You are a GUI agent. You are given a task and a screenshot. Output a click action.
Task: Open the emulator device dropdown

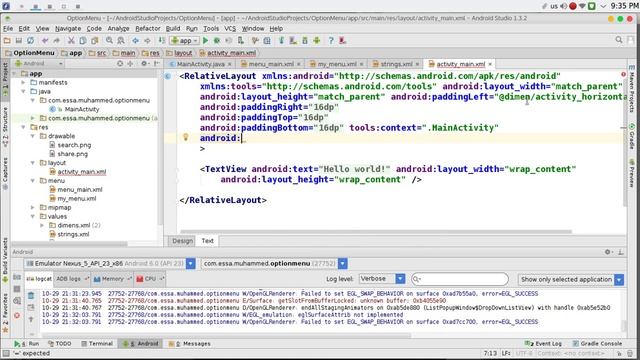pos(191,264)
